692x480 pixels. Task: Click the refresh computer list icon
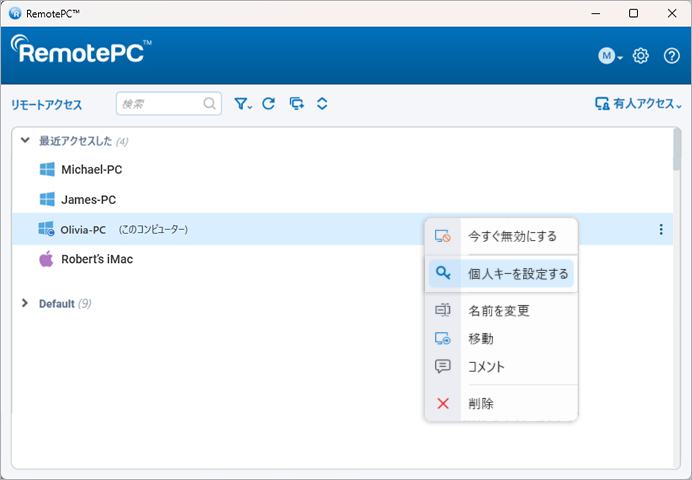click(x=268, y=104)
